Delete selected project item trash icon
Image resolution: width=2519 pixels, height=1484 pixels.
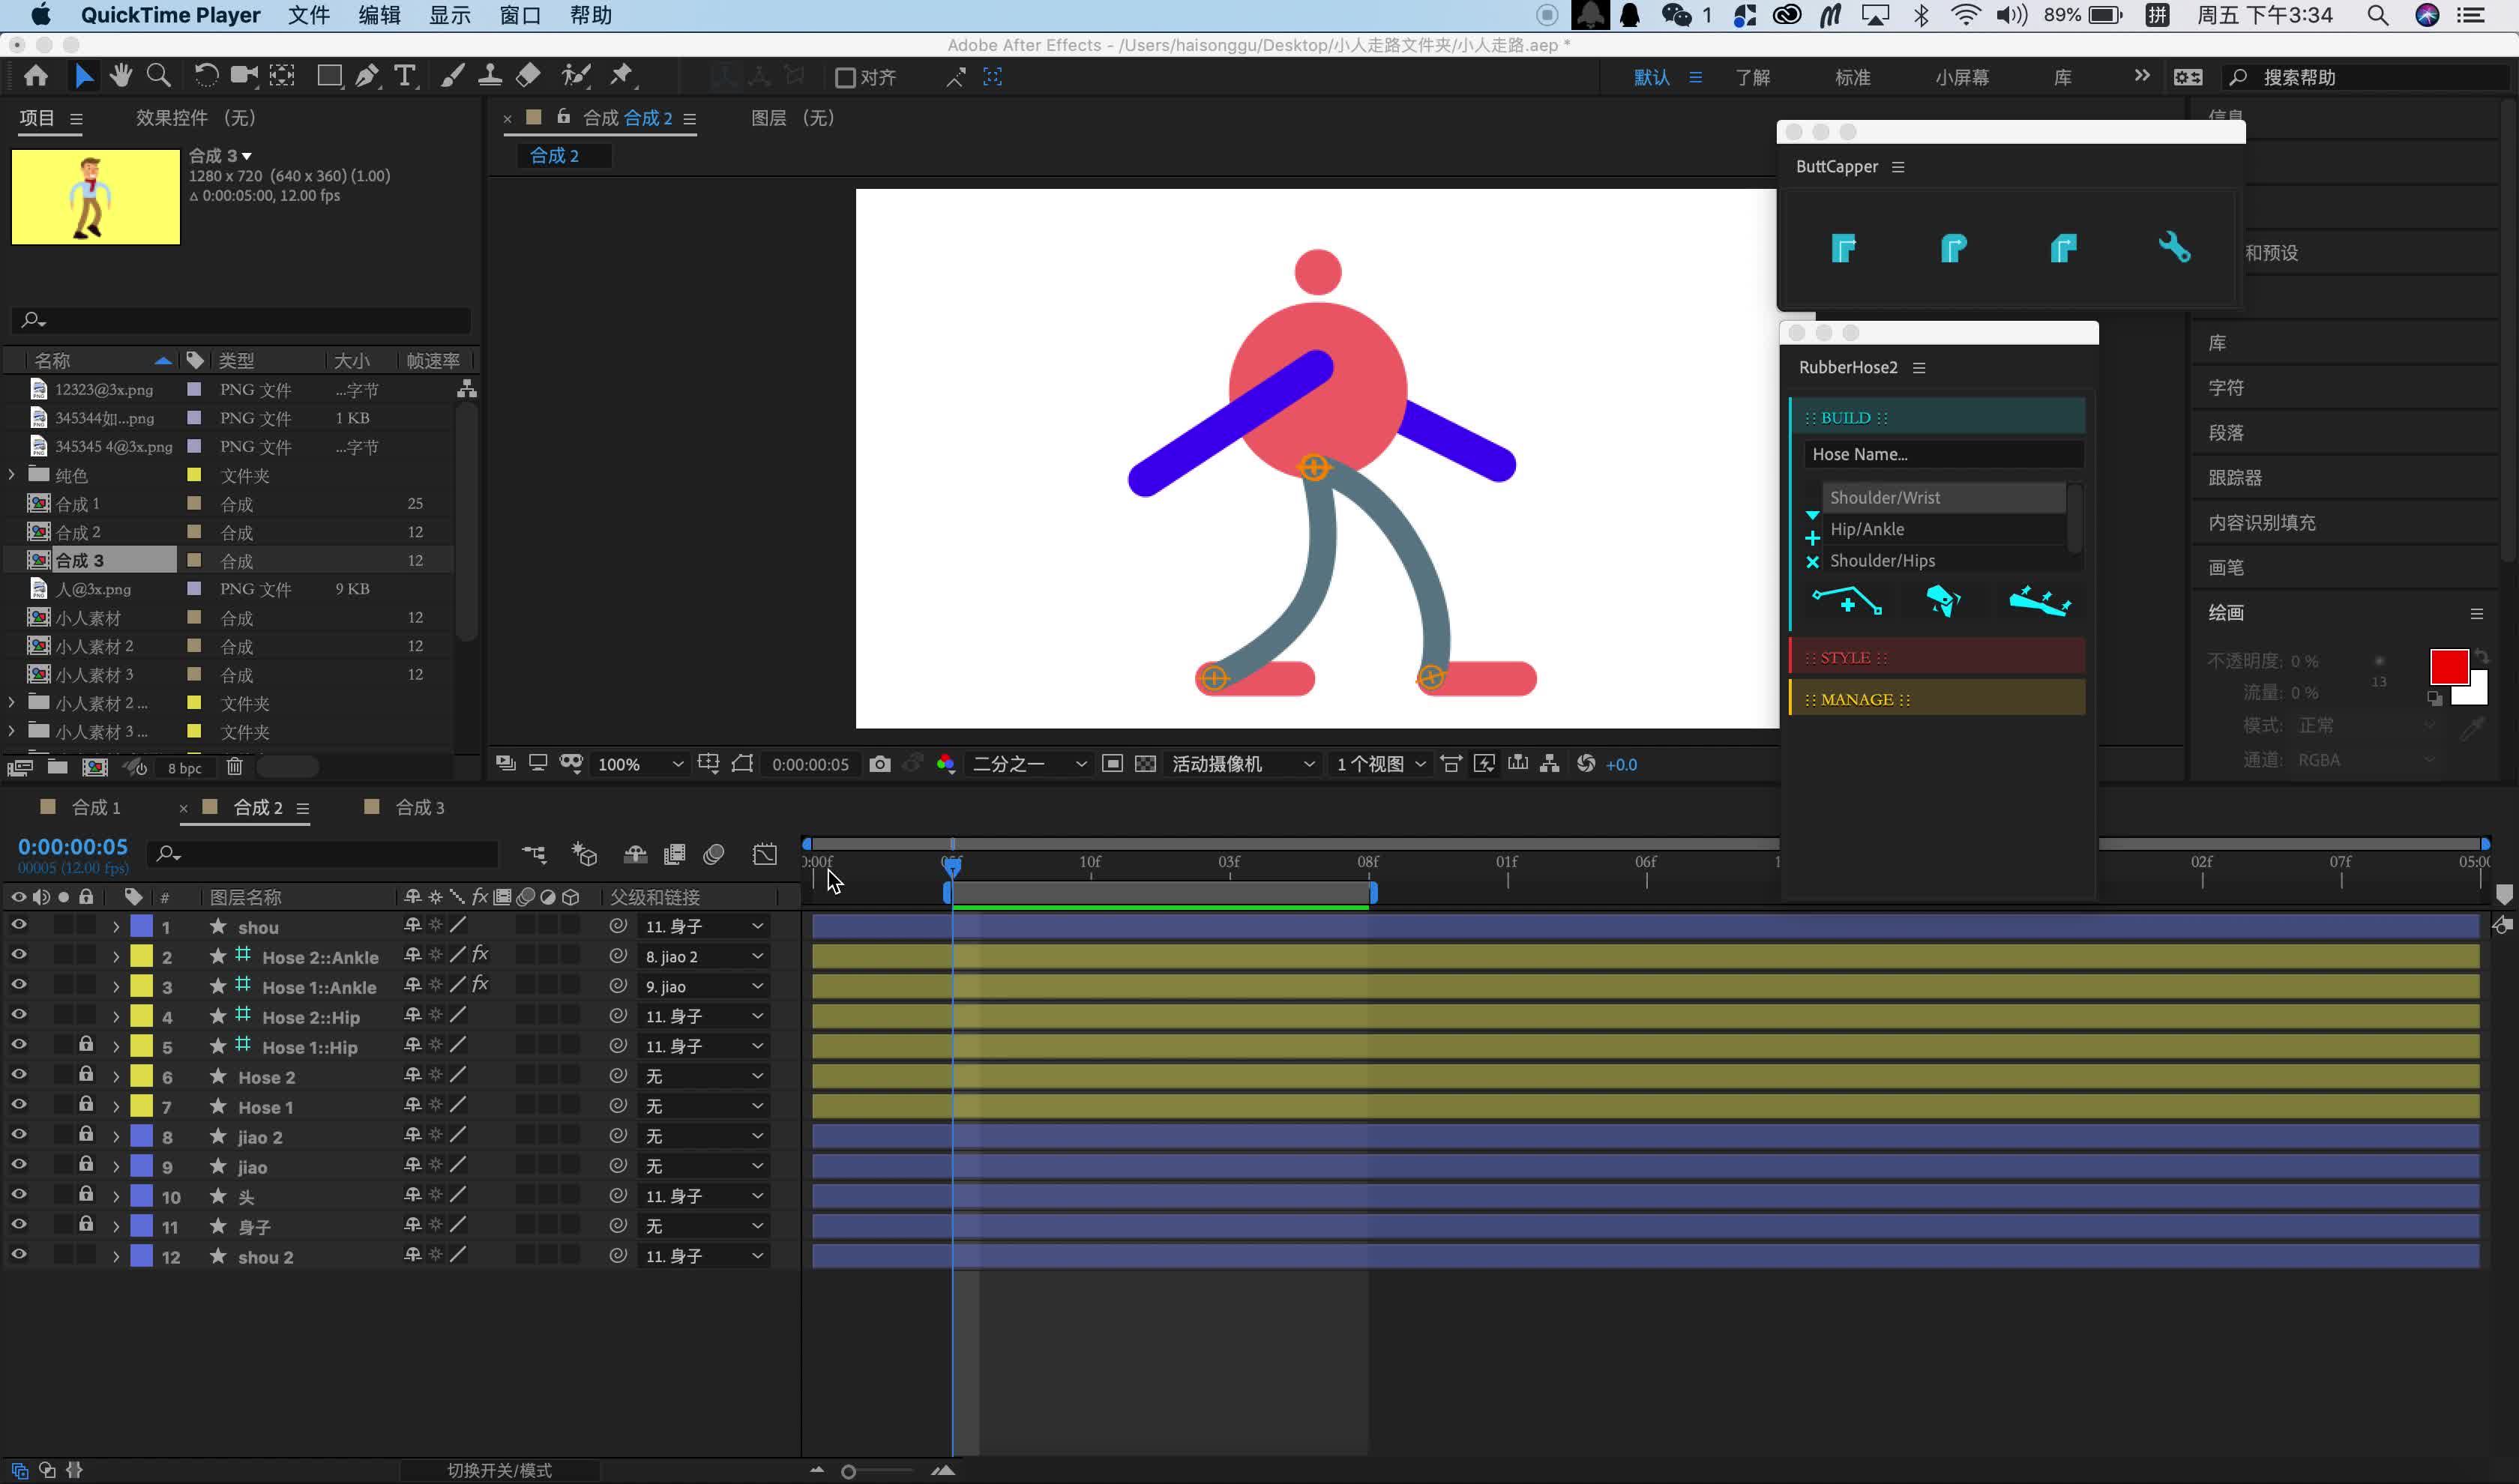(x=234, y=767)
